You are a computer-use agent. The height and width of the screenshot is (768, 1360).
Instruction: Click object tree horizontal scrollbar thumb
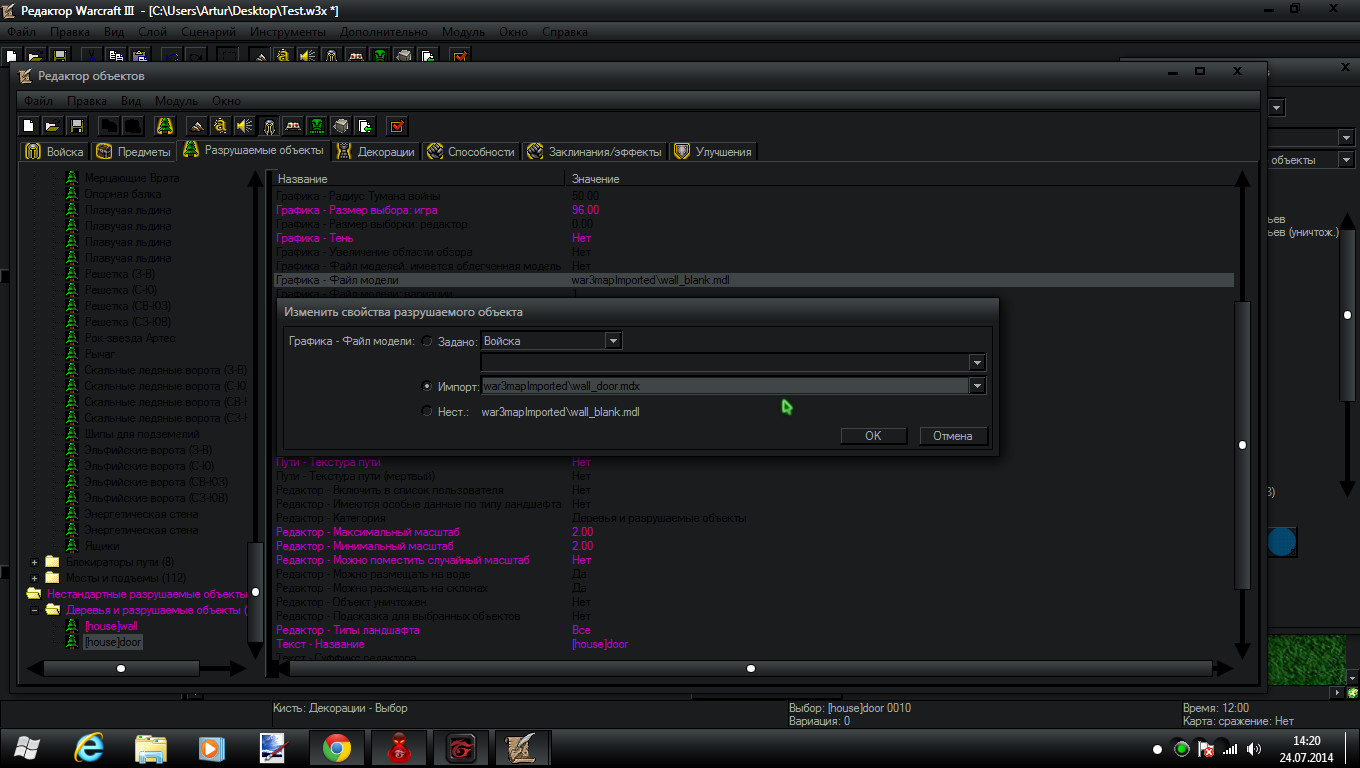coord(121,668)
